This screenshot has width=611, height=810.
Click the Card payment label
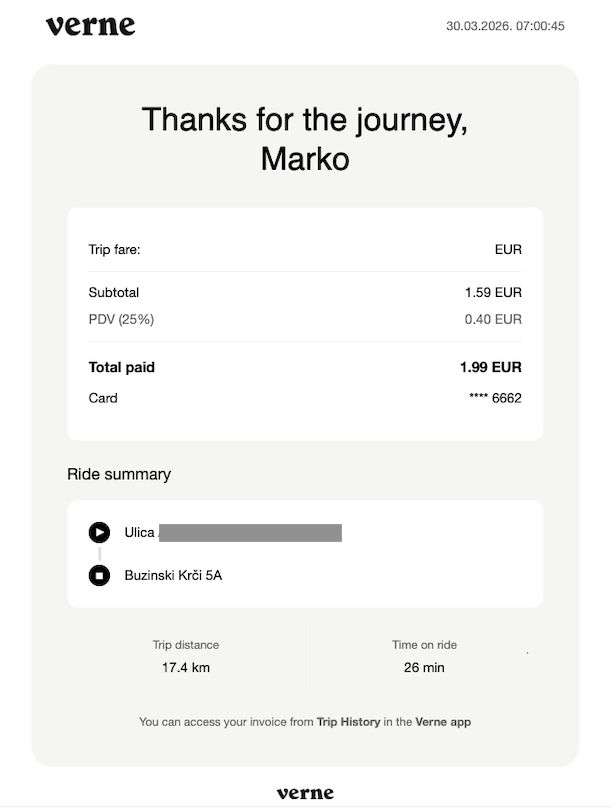click(x=103, y=398)
